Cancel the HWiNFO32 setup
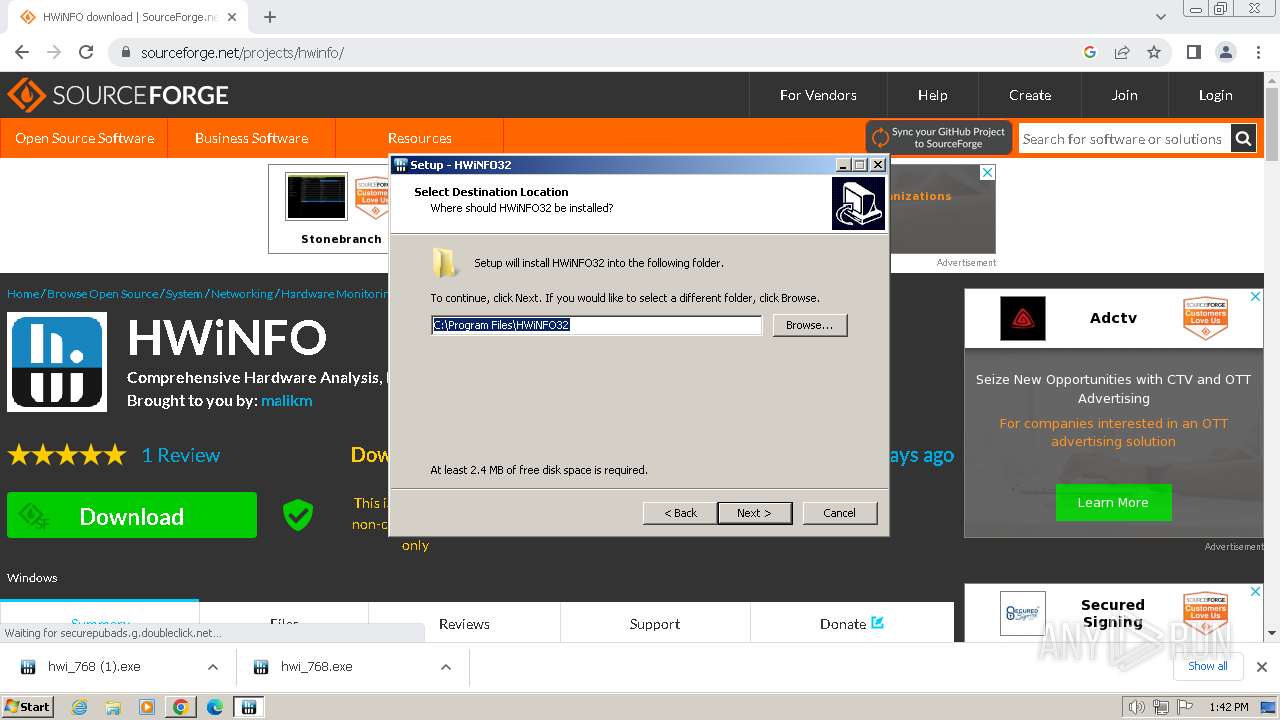The height and width of the screenshot is (720, 1280). tap(839, 513)
